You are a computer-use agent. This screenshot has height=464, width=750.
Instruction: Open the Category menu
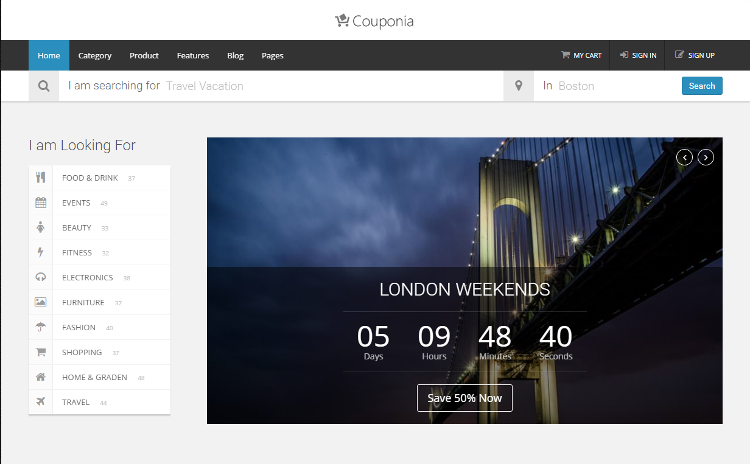click(x=95, y=55)
